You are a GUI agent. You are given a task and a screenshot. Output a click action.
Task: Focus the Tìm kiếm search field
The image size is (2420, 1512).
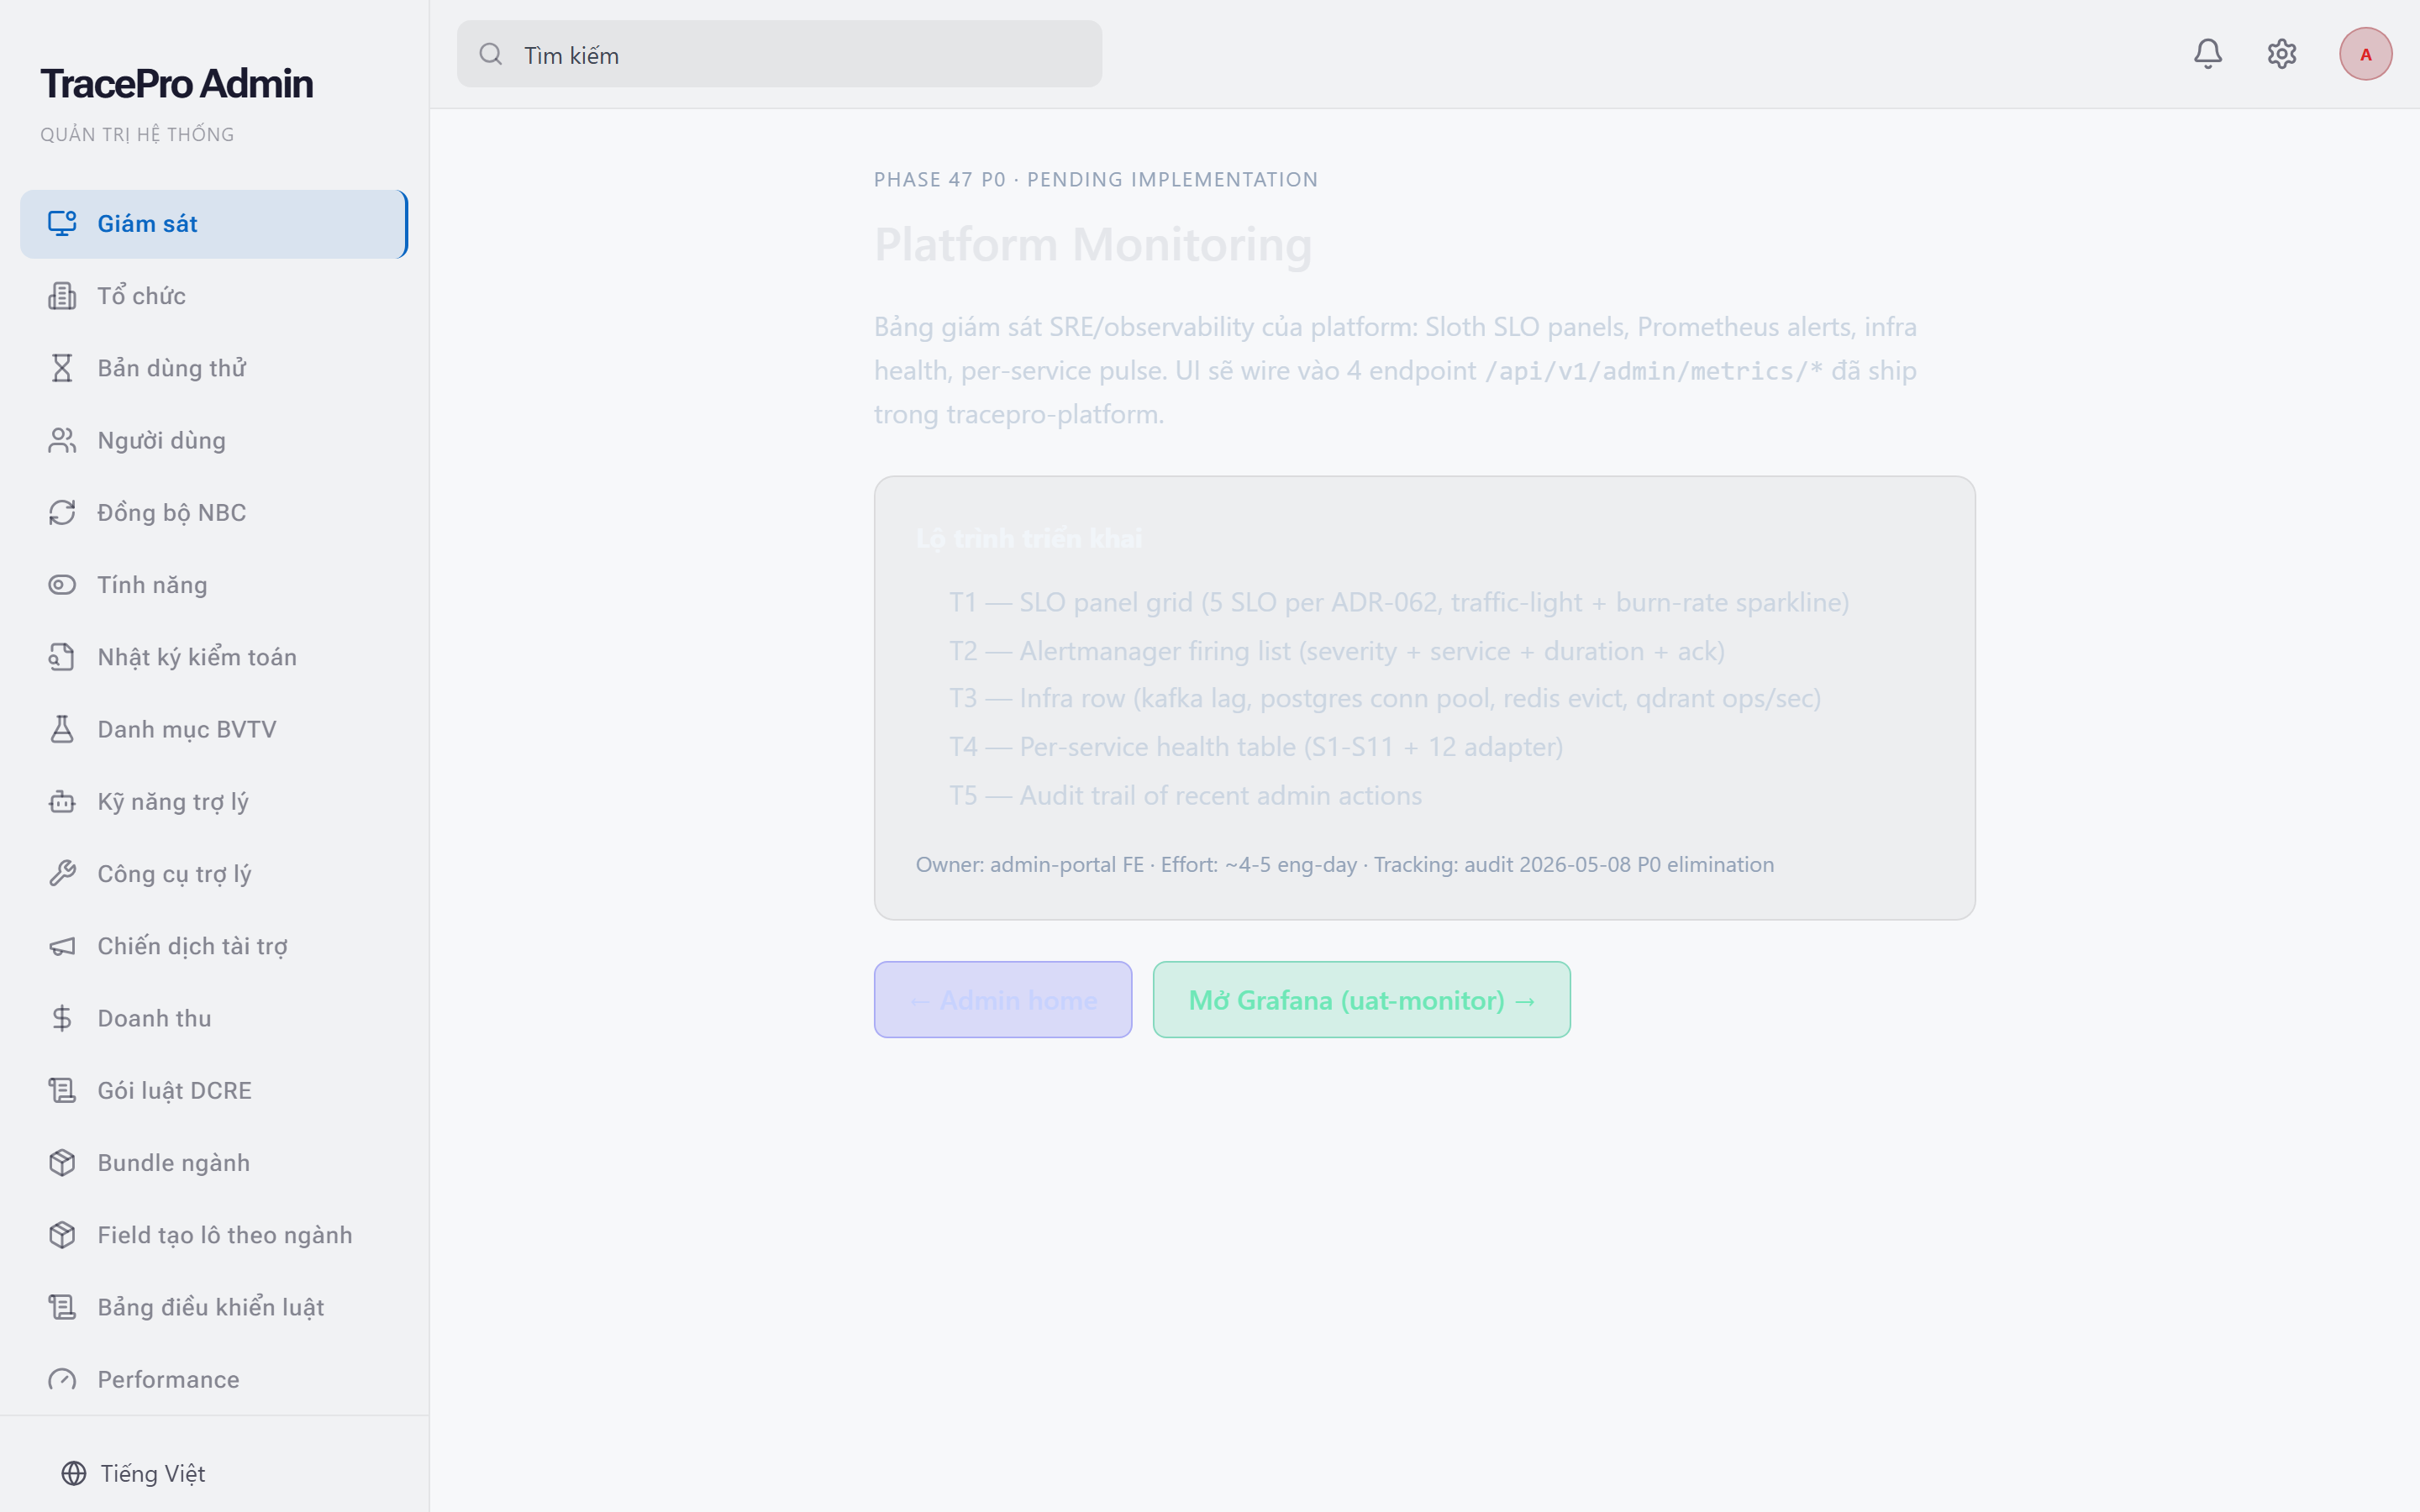[x=779, y=54]
